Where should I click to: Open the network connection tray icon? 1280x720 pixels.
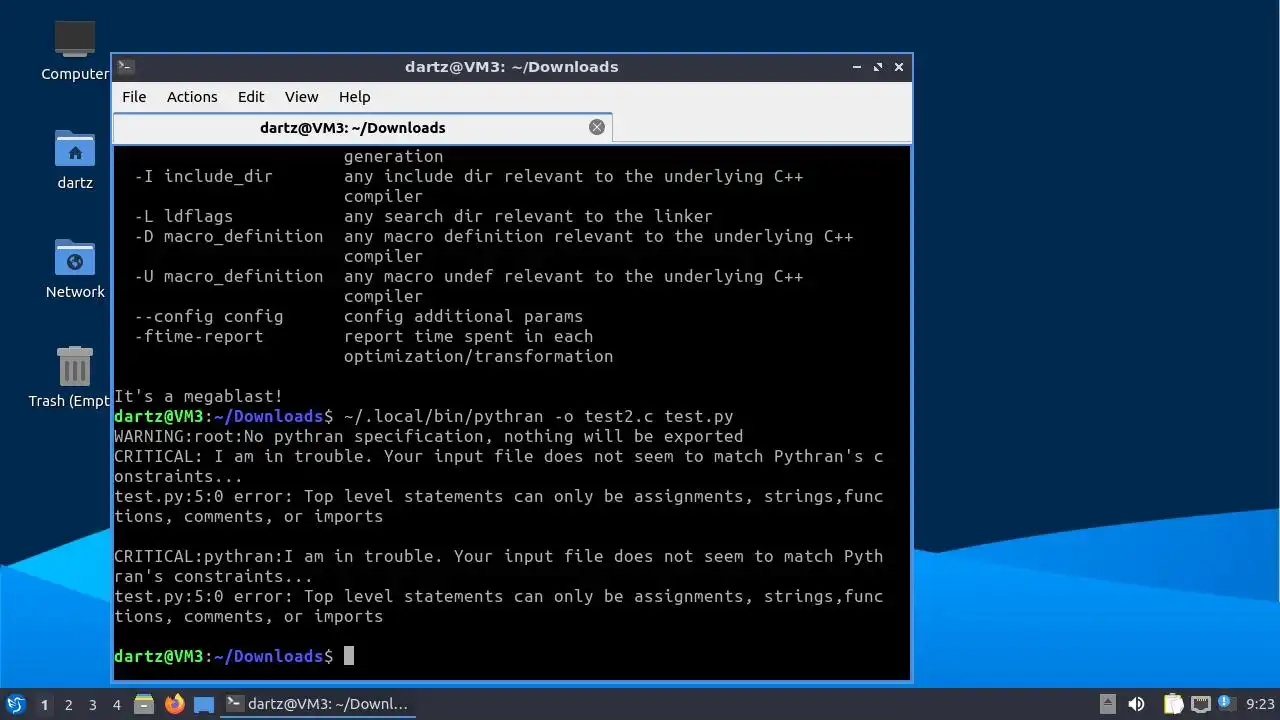pyautogui.click(x=1201, y=704)
